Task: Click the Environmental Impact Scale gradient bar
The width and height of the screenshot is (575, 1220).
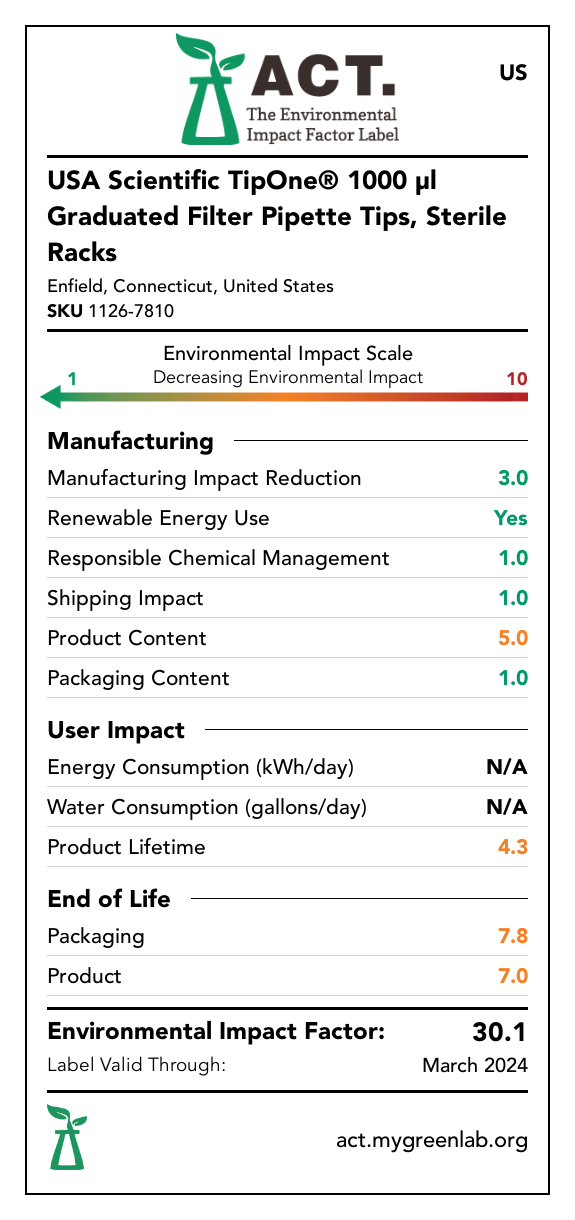Action: (284, 398)
